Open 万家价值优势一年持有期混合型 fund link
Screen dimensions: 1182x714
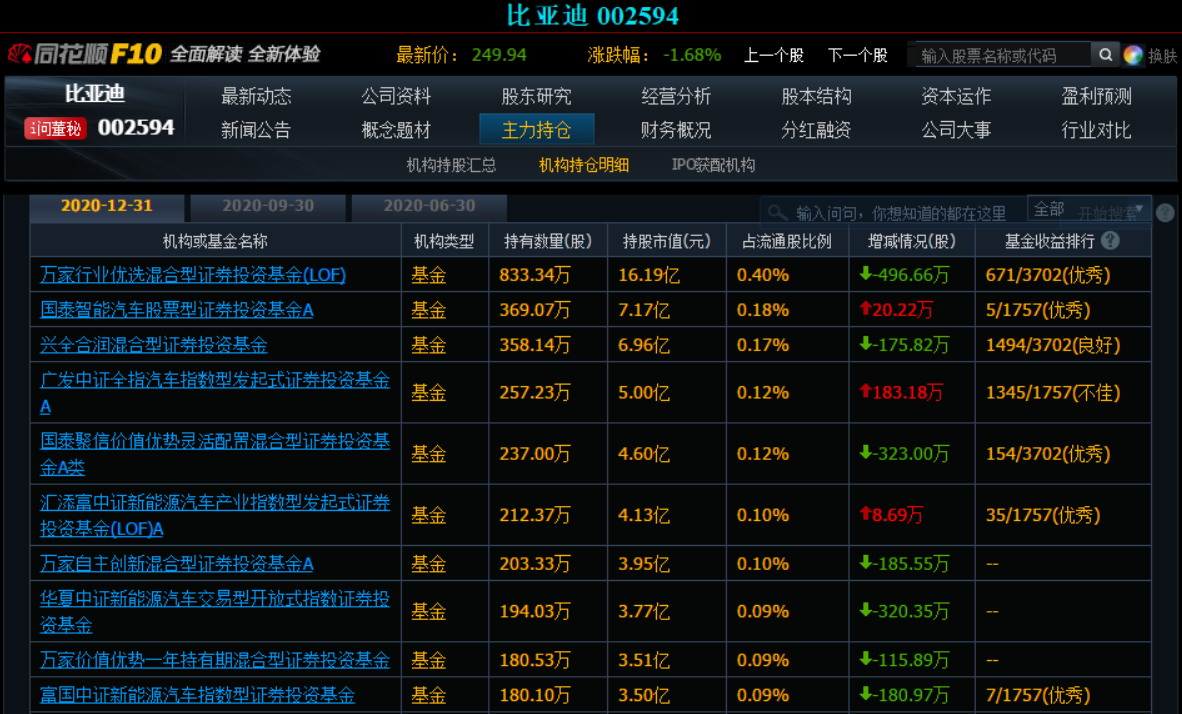click(x=214, y=660)
